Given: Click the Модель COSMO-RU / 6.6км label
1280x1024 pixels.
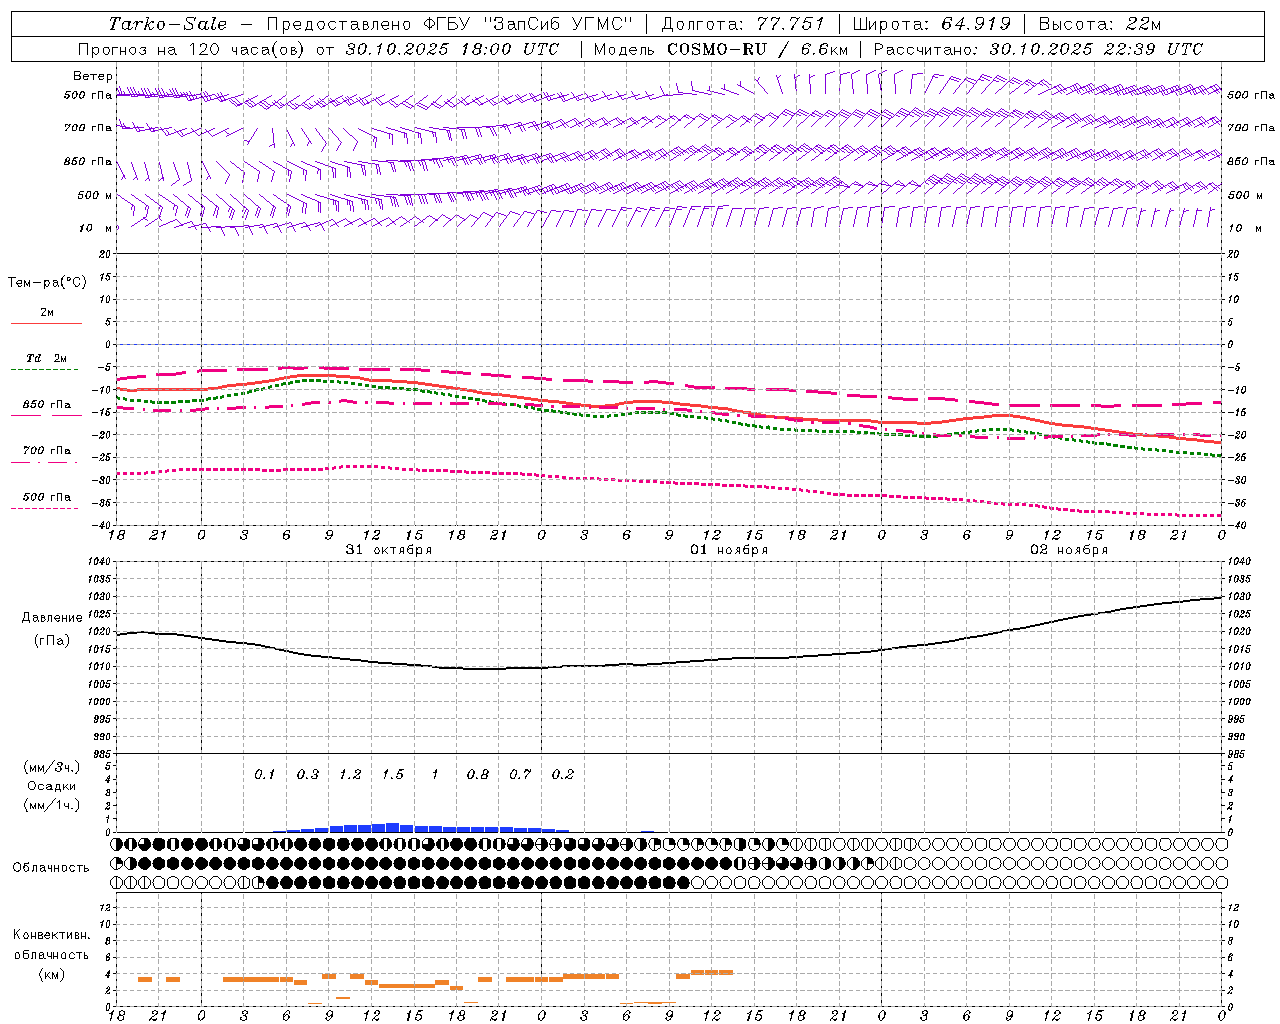Looking at the screenshot, I should point(720,49).
